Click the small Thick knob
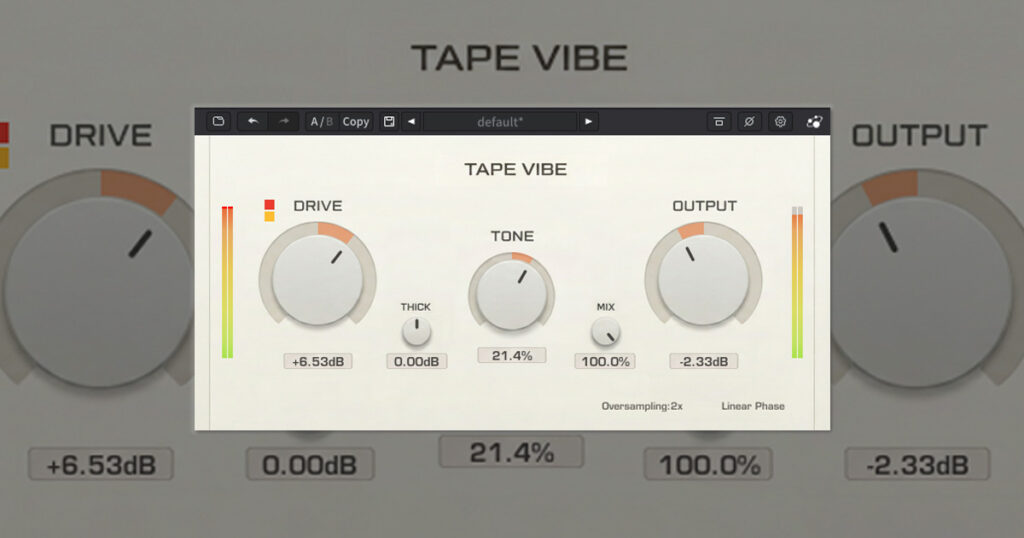This screenshot has height=538, width=1024. 416,331
